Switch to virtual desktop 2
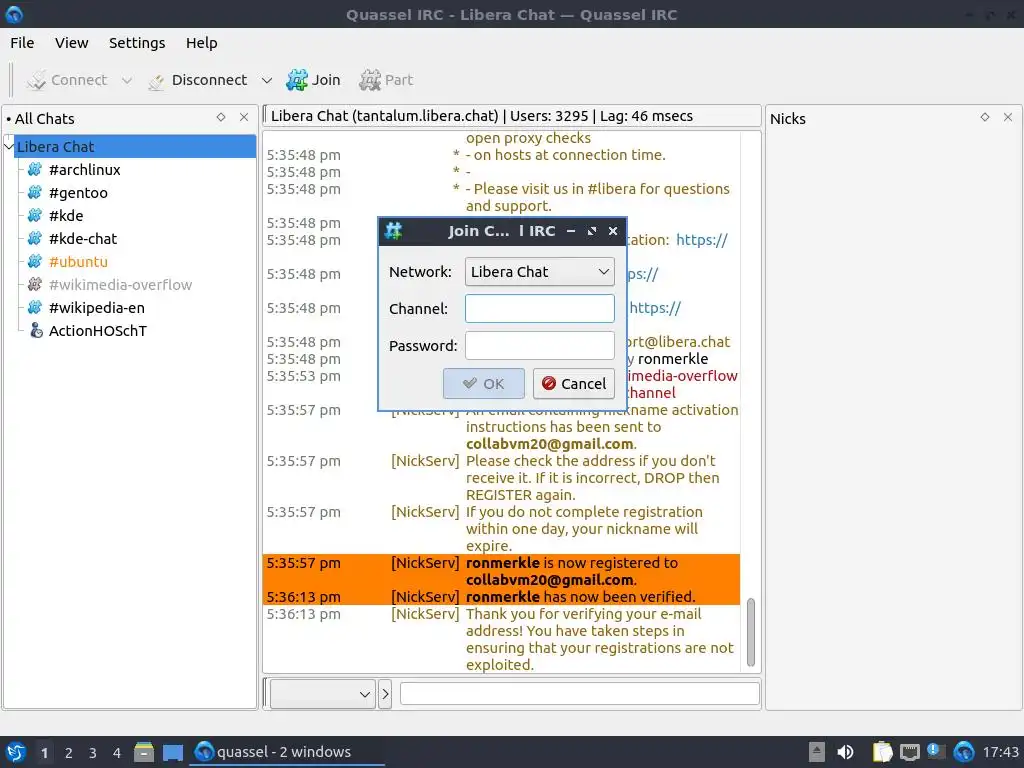Viewport: 1024px width, 768px height. click(x=69, y=753)
